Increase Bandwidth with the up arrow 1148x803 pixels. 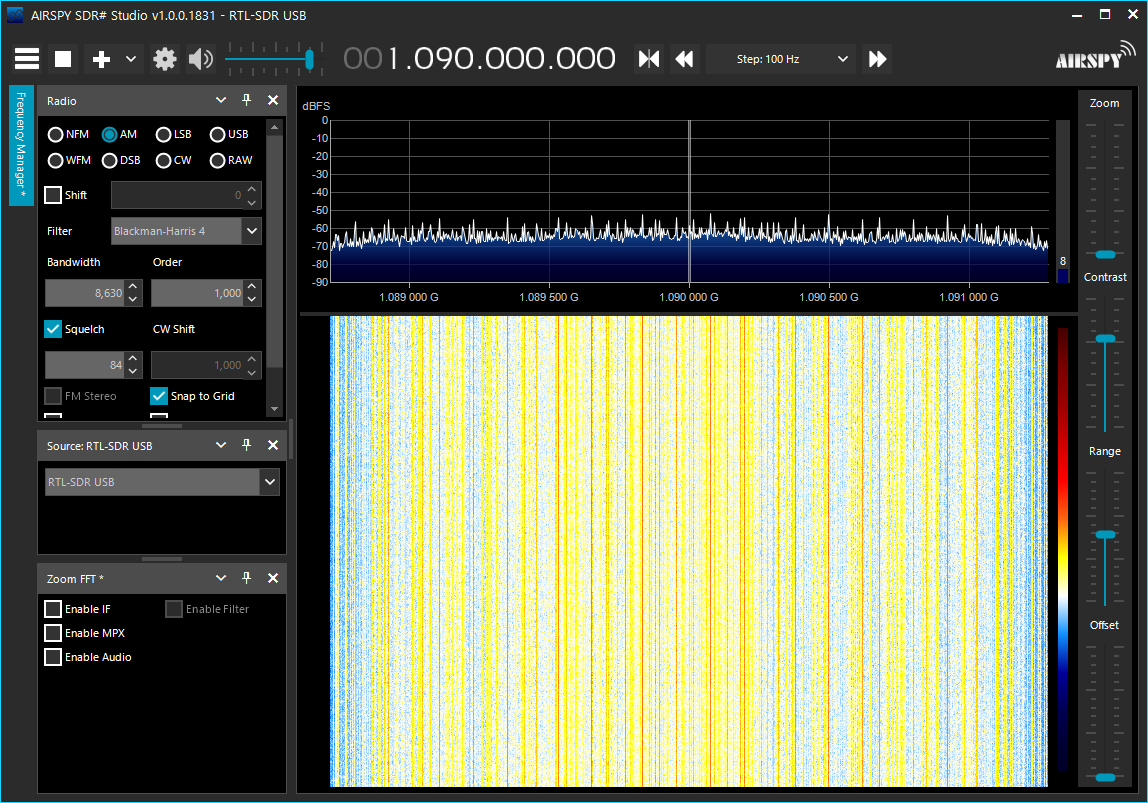coord(133,286)
